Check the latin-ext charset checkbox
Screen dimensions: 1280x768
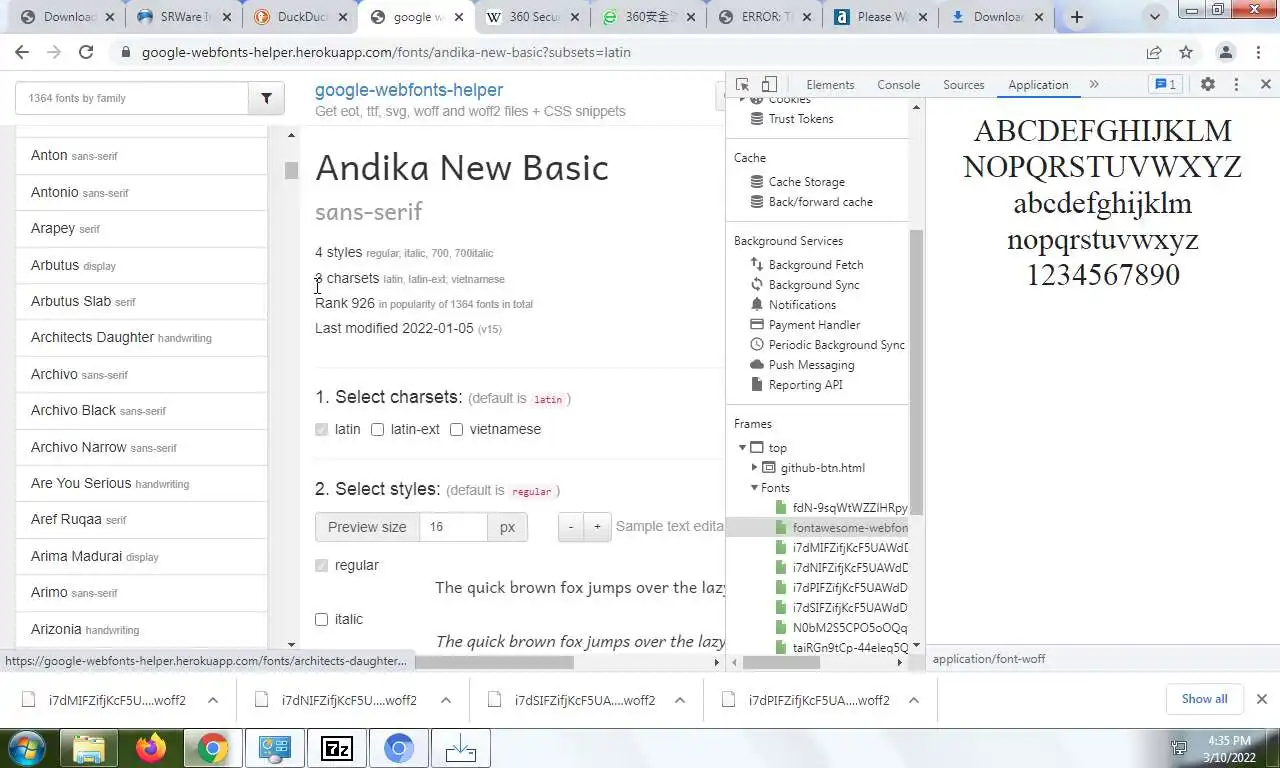[377, 429]
